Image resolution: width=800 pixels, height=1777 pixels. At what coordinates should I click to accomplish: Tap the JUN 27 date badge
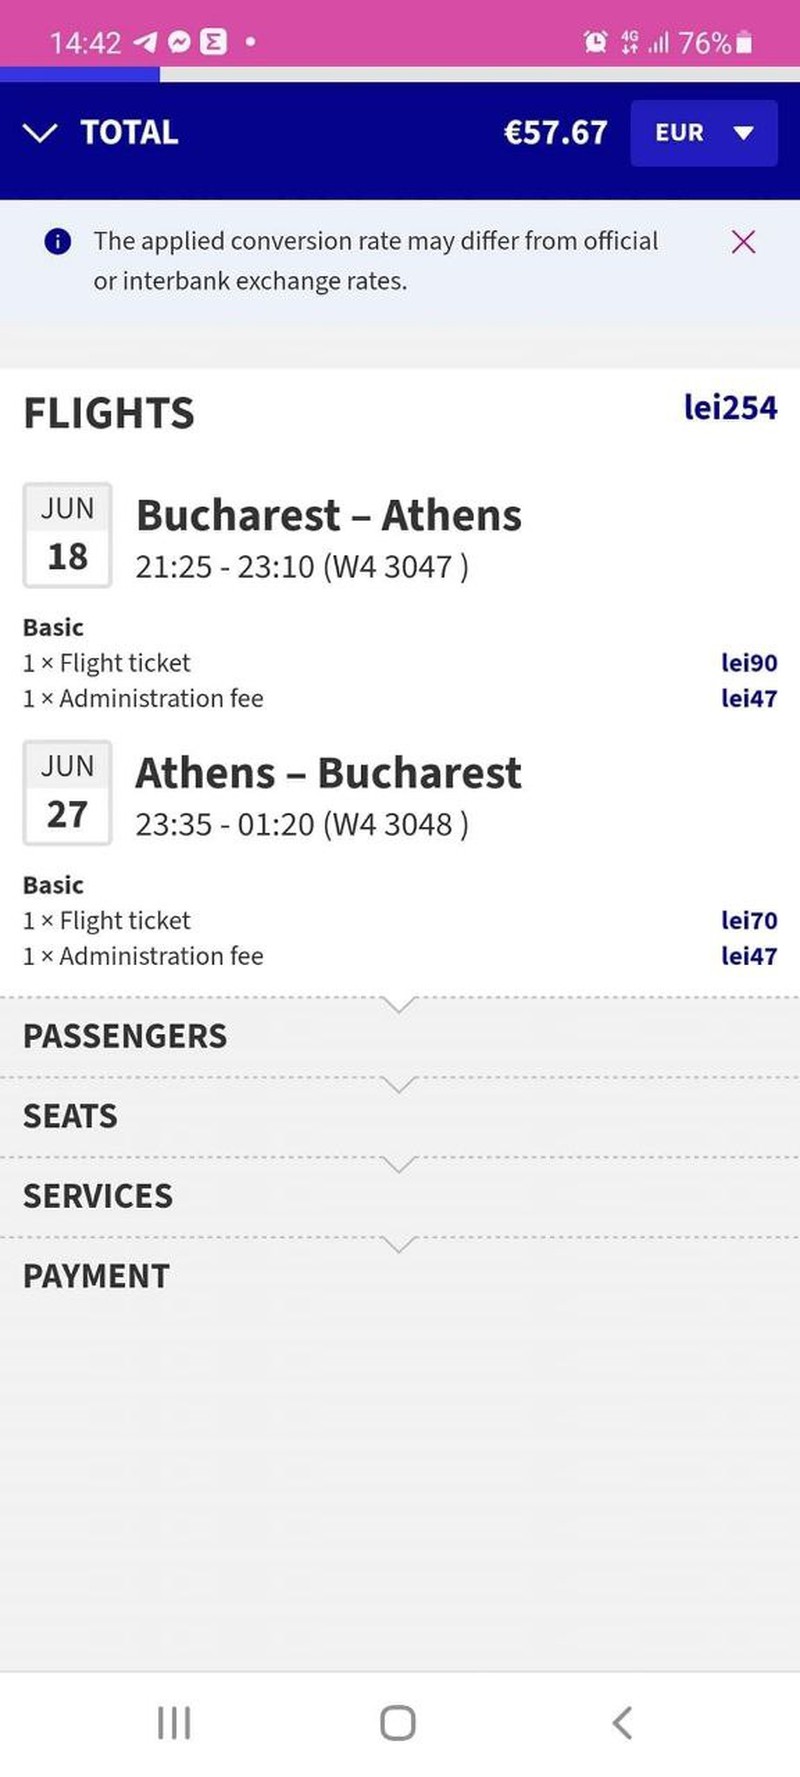[x=67, y=793]
